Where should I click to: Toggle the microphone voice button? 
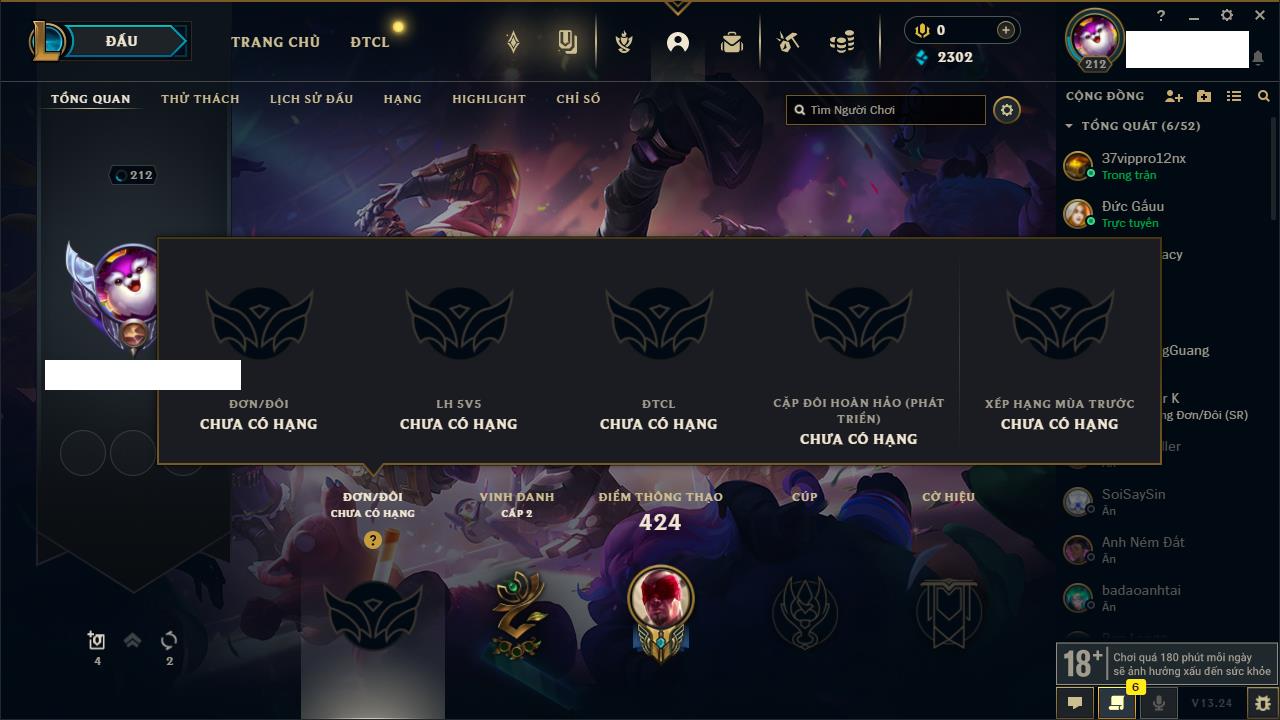click(x=1158, y=703)
